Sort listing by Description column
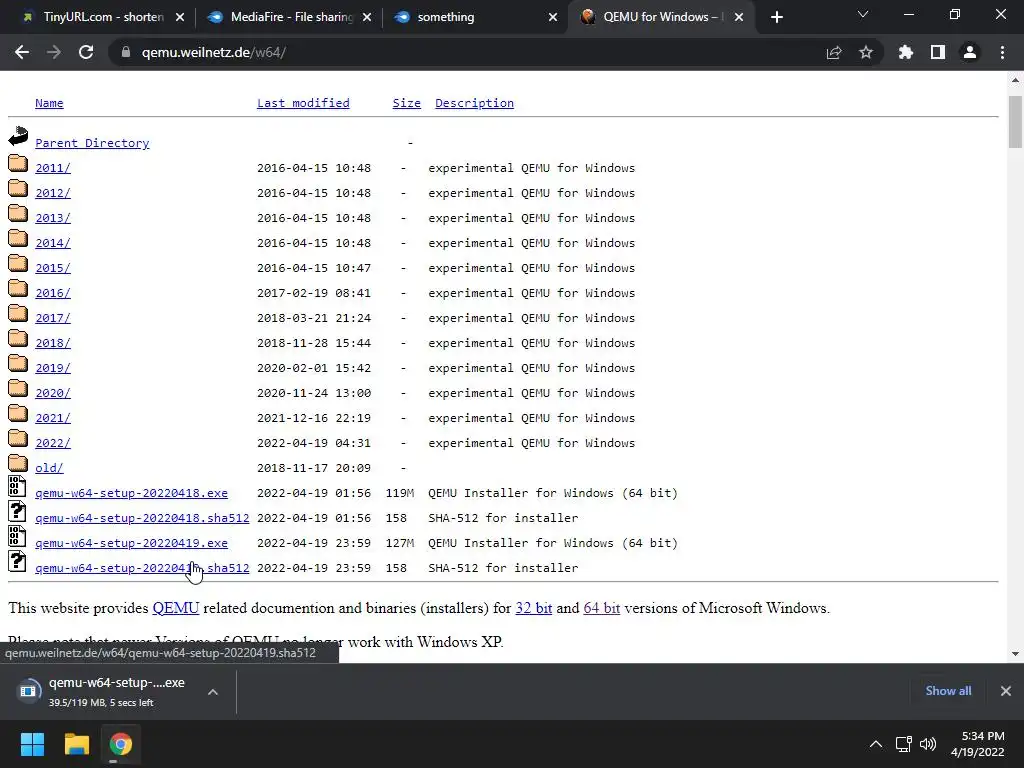 click(x=474, y=103)
